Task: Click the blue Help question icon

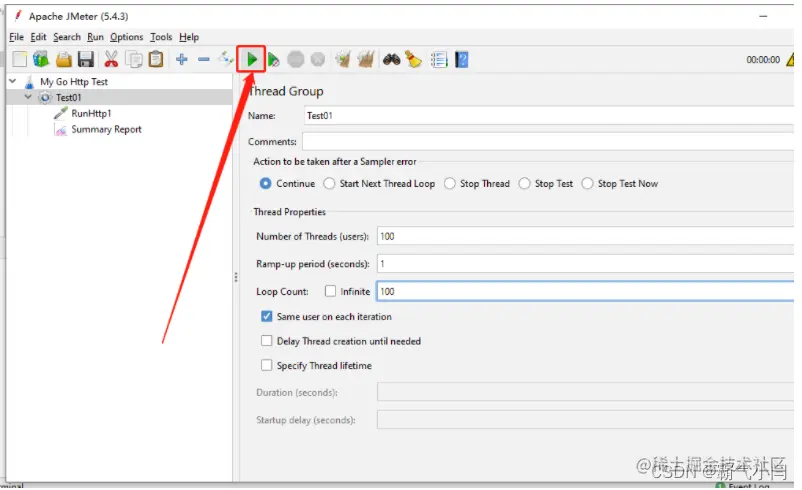Action: 461,60
